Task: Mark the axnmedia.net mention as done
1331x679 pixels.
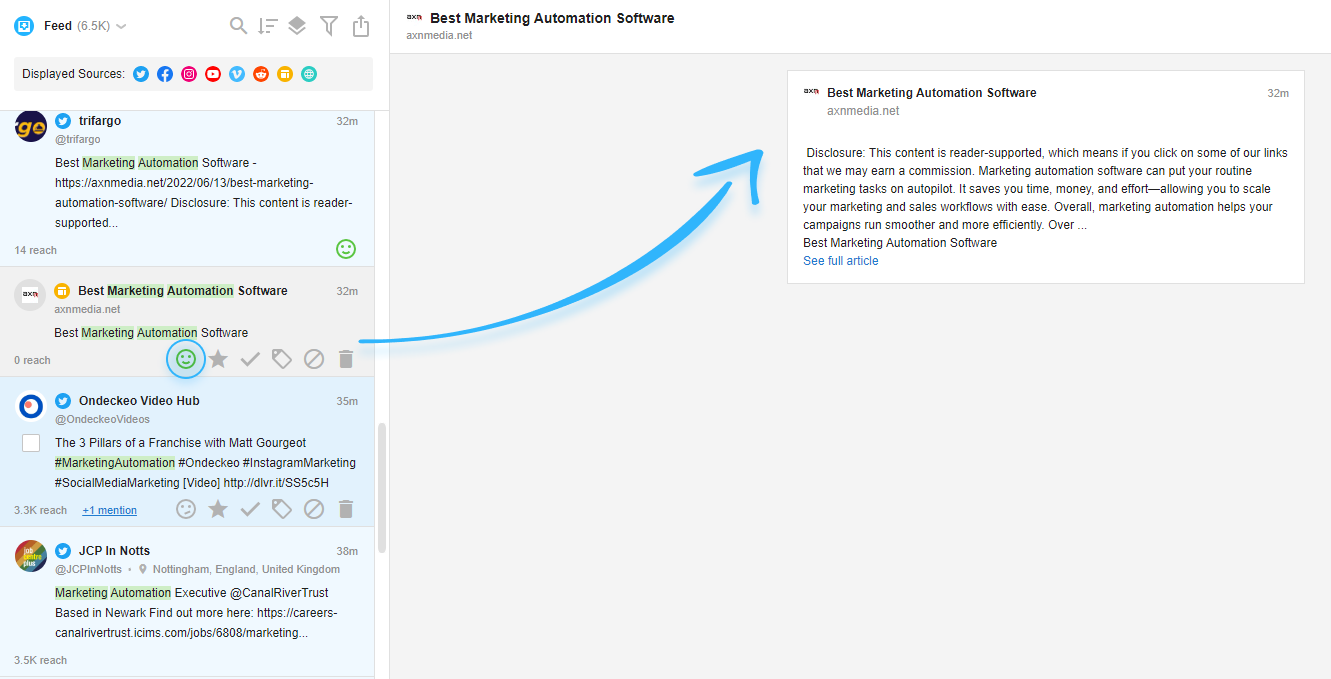Action: click(250, 359)
